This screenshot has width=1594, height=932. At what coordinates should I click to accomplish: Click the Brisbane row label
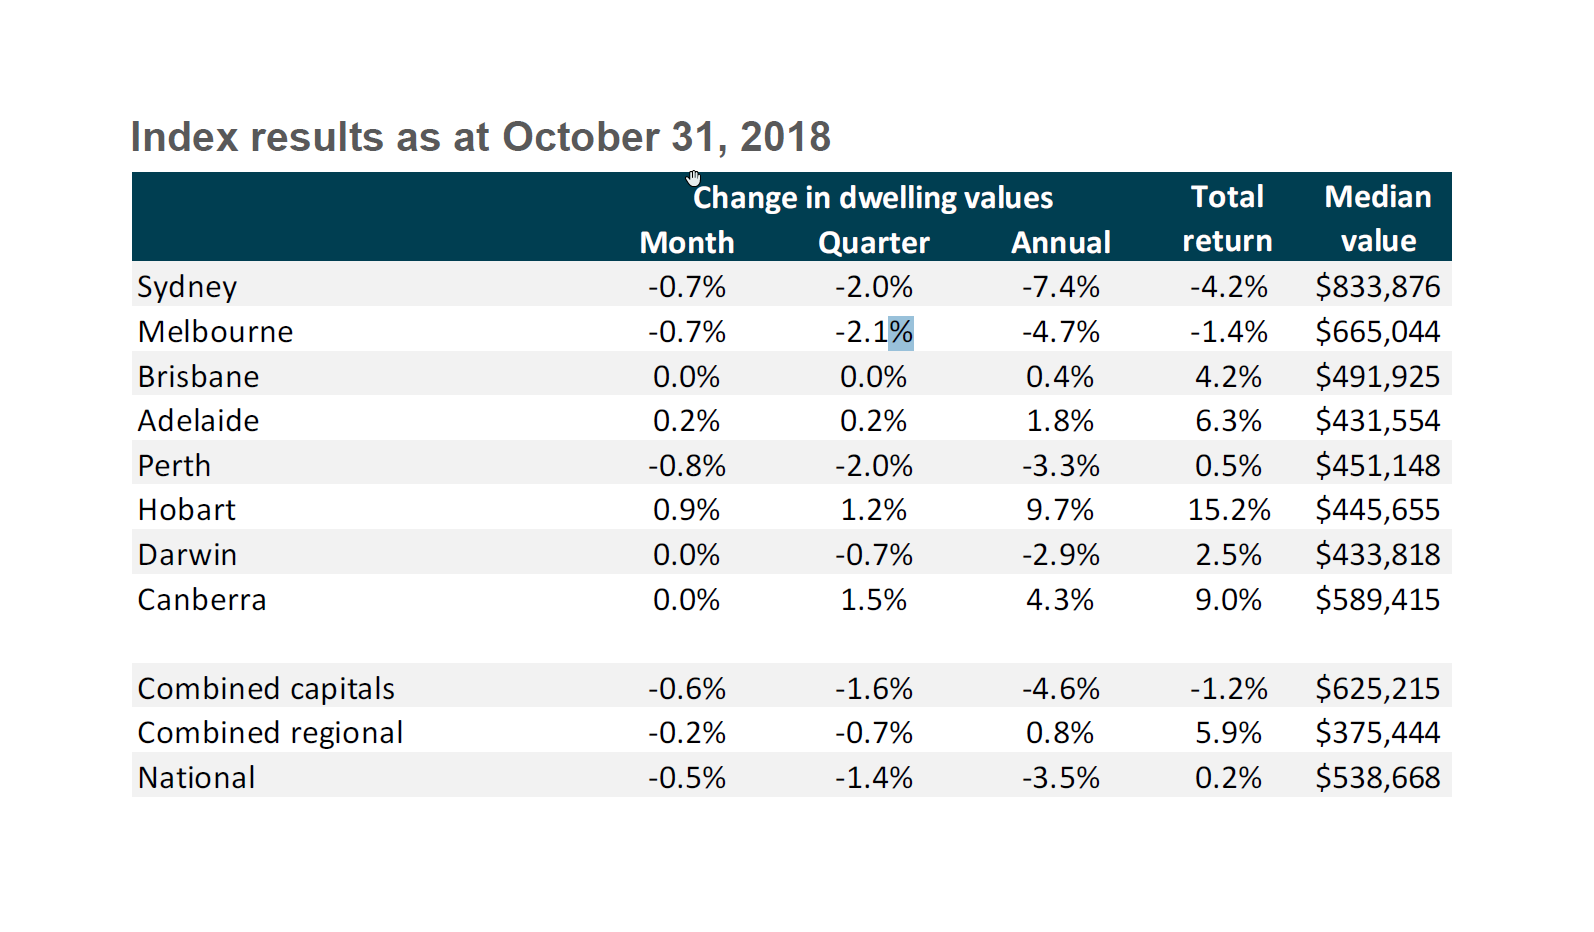click(x=198, y=377)
